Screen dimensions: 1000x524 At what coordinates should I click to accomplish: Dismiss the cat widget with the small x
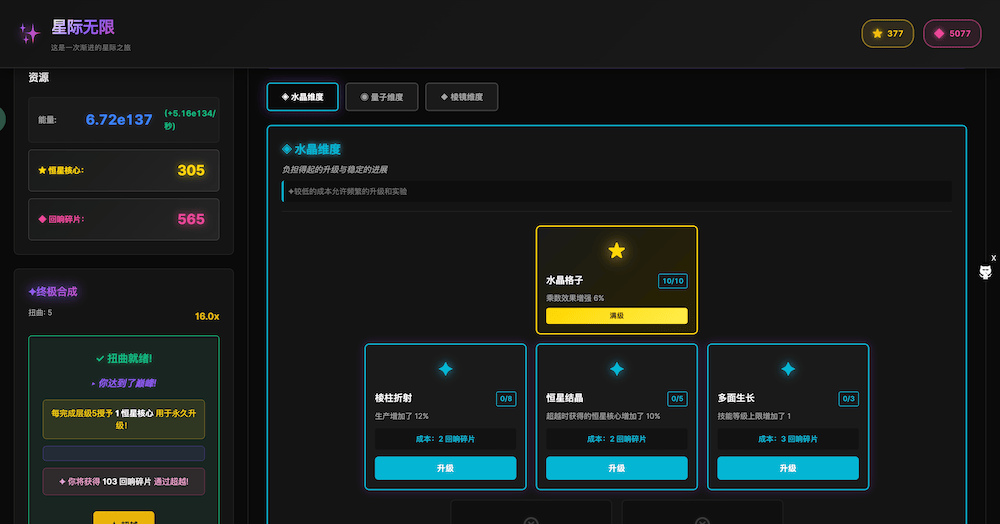coord(993,258)
